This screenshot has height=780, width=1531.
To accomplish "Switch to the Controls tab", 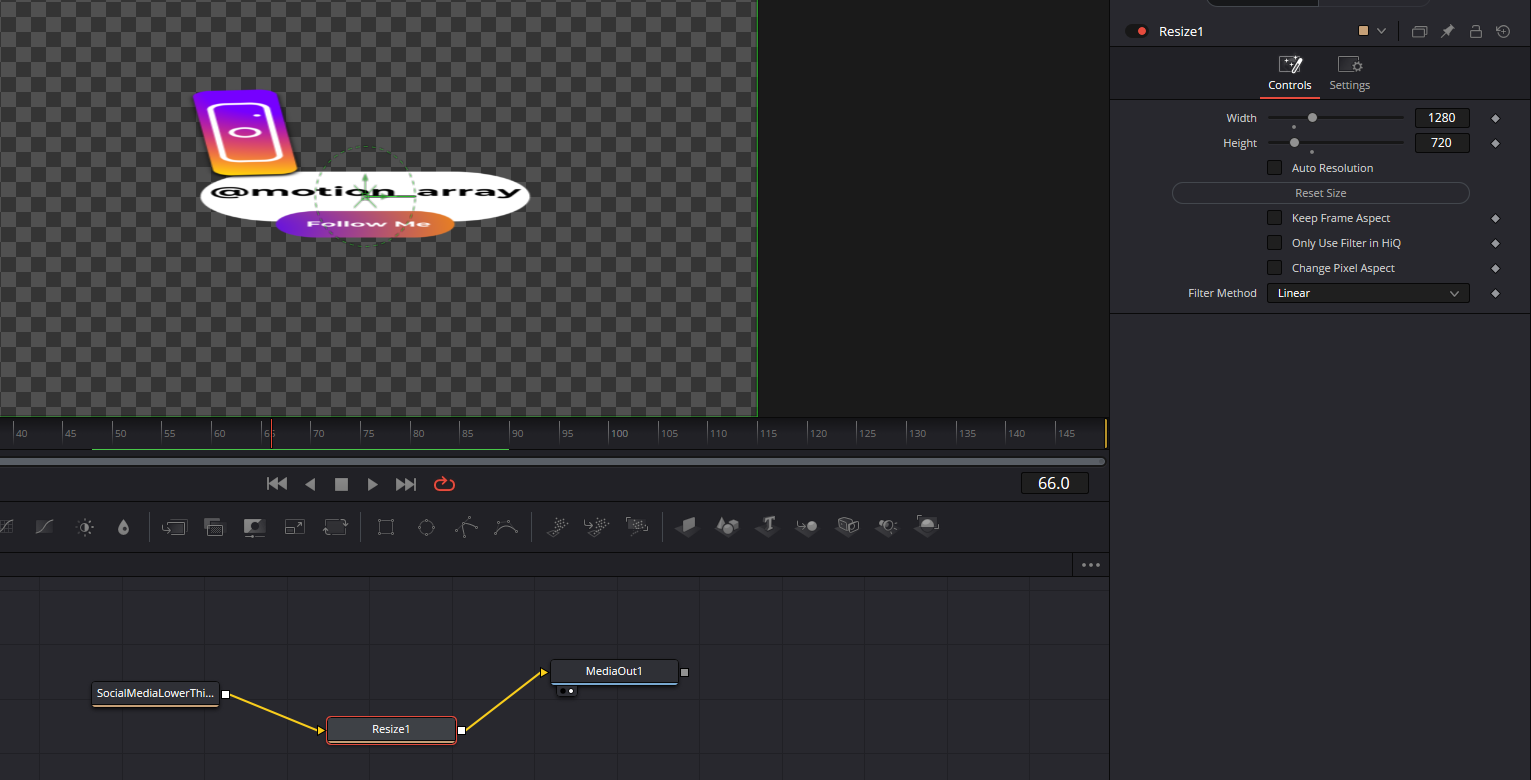I will [1290, 75].
